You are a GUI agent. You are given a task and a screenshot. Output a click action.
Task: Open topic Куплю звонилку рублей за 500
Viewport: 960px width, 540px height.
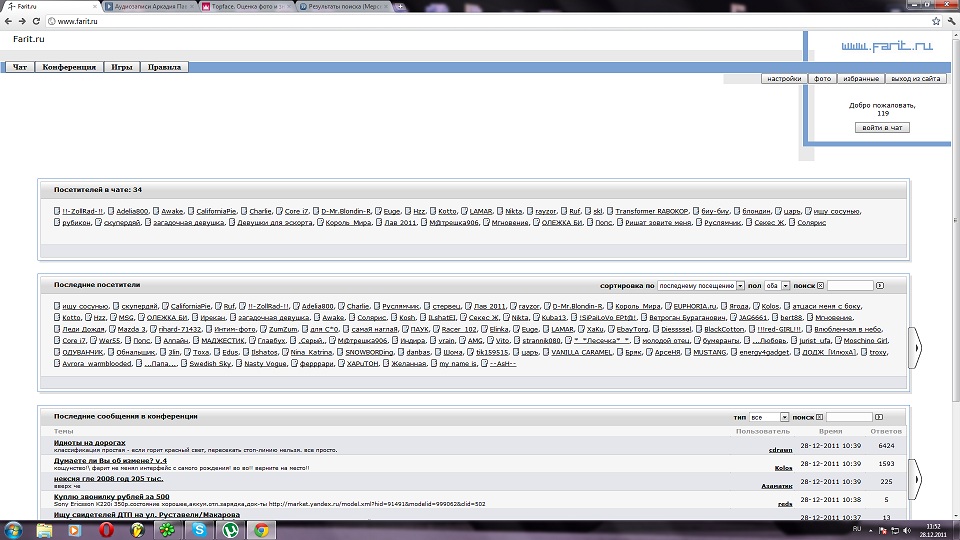pyautogui.click(x=111, y=497)
